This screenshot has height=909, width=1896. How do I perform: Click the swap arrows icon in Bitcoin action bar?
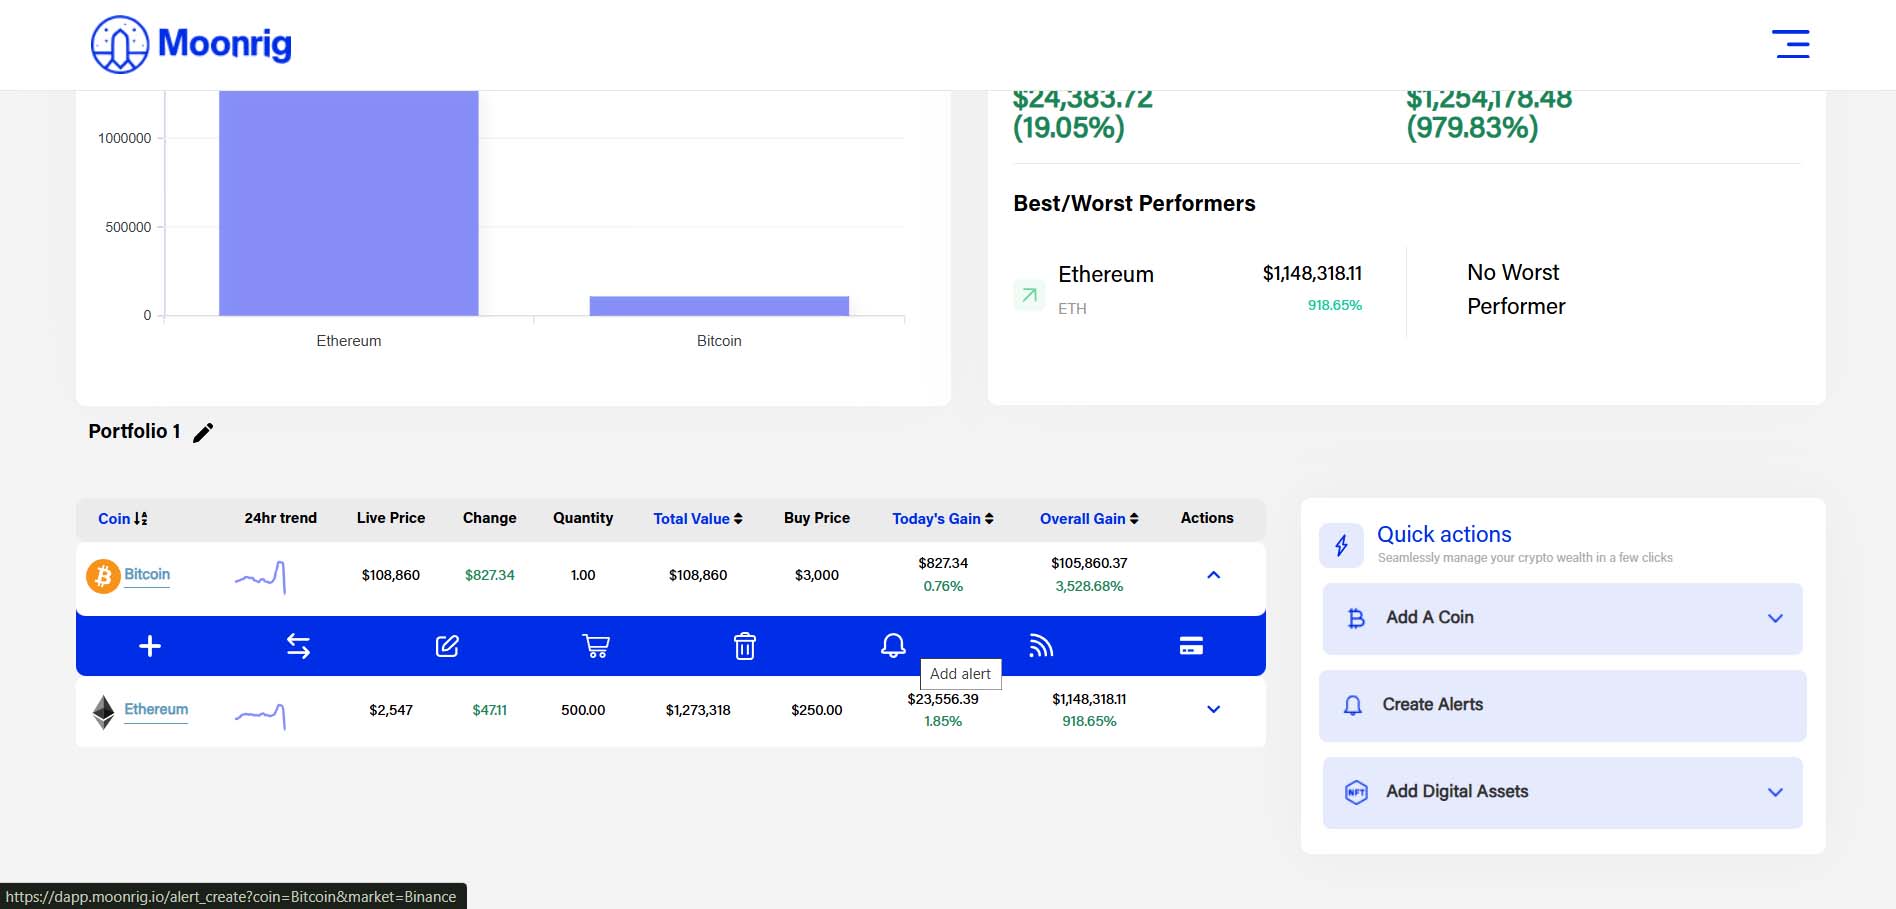point(298,646)
